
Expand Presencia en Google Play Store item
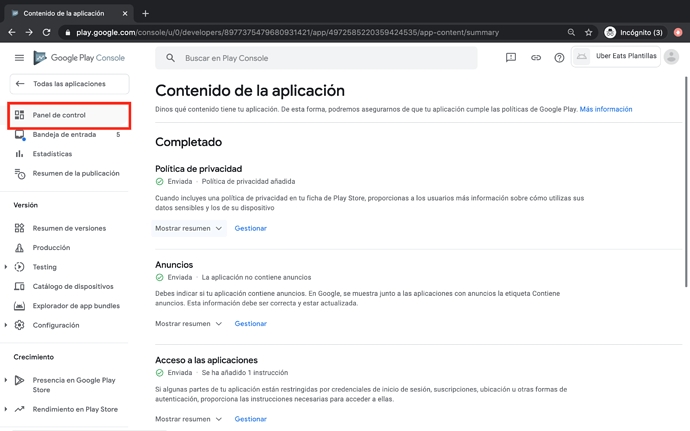point(6,380)
